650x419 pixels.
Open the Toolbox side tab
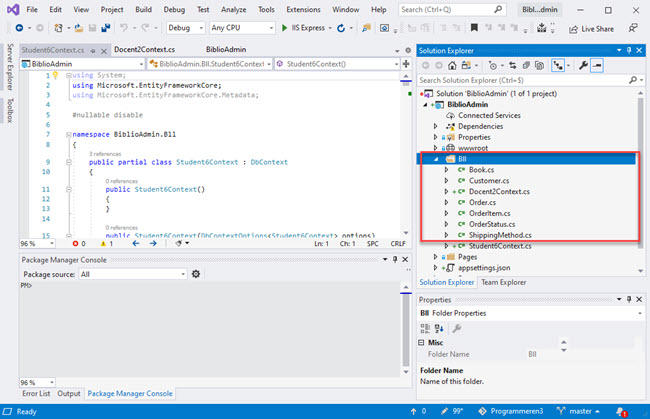tap(10, 110)
